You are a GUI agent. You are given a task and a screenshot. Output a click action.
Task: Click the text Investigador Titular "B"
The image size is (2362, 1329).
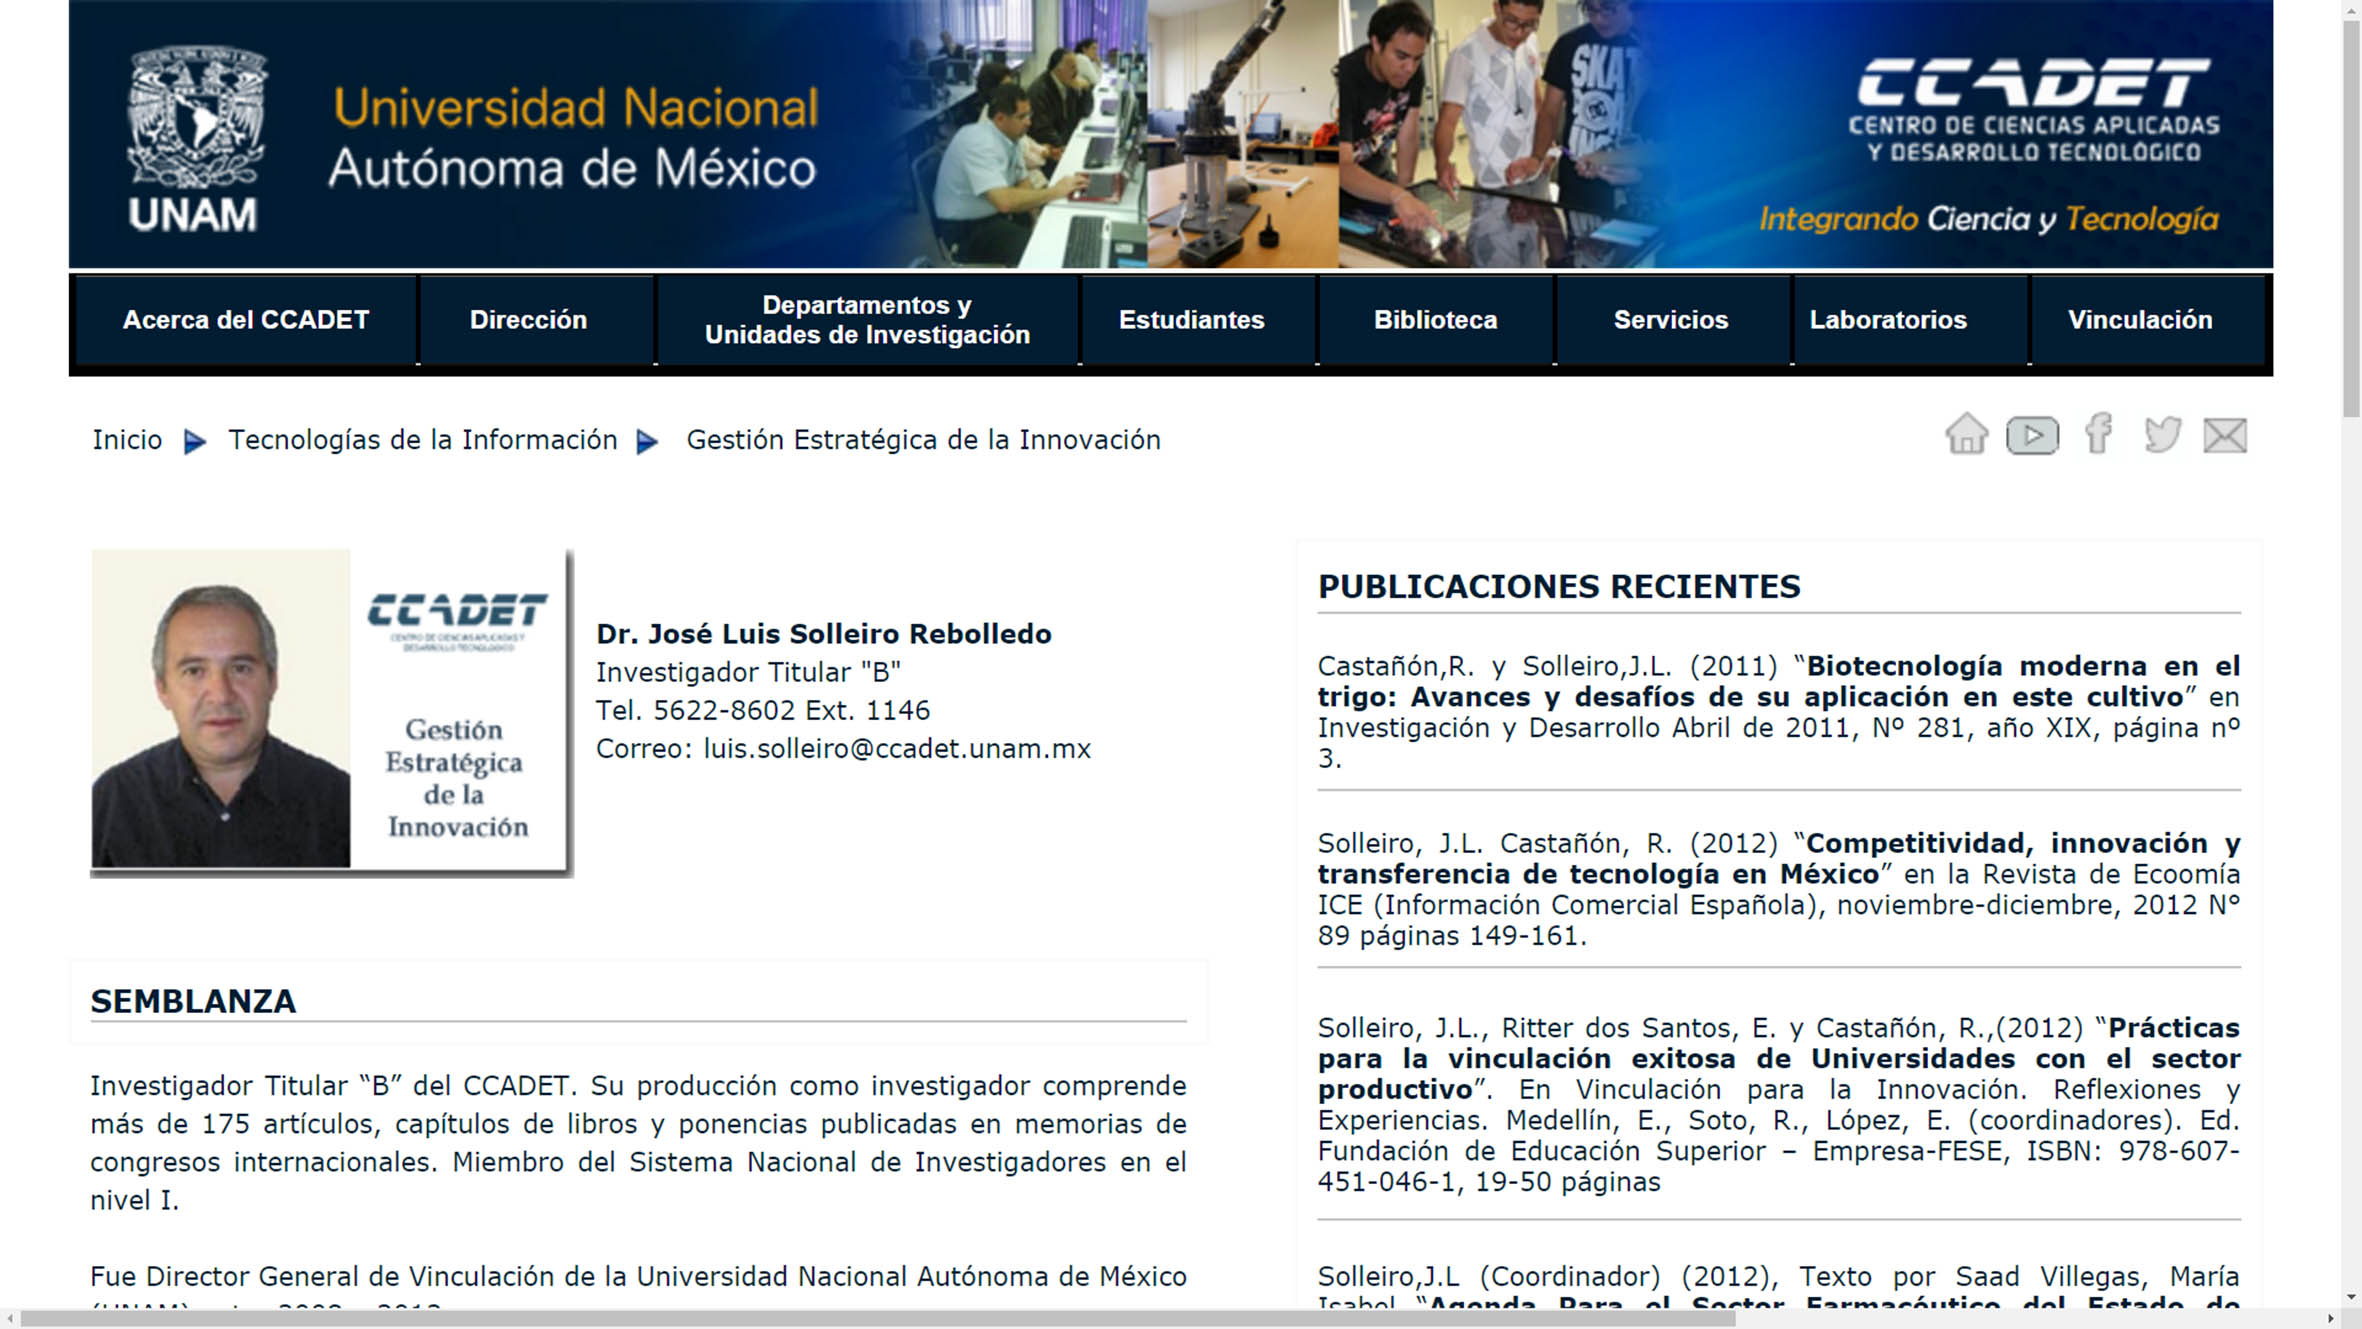click(x=748, y=672)
